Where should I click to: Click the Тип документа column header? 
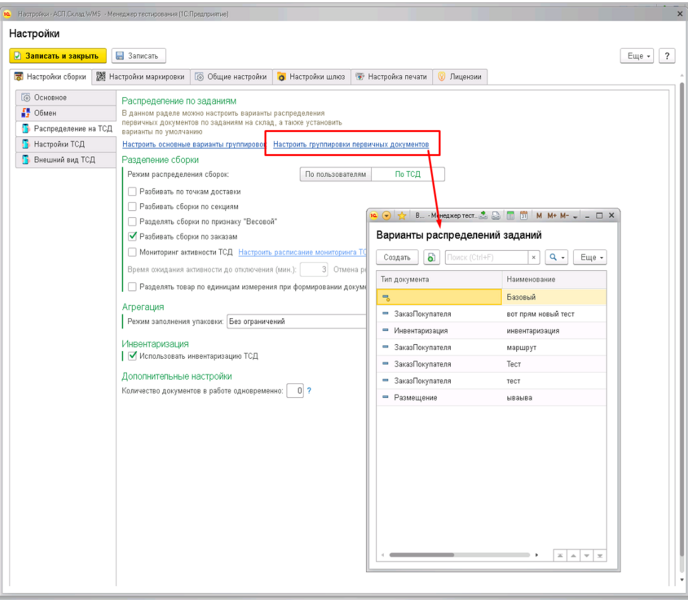[x=439, y=280]
